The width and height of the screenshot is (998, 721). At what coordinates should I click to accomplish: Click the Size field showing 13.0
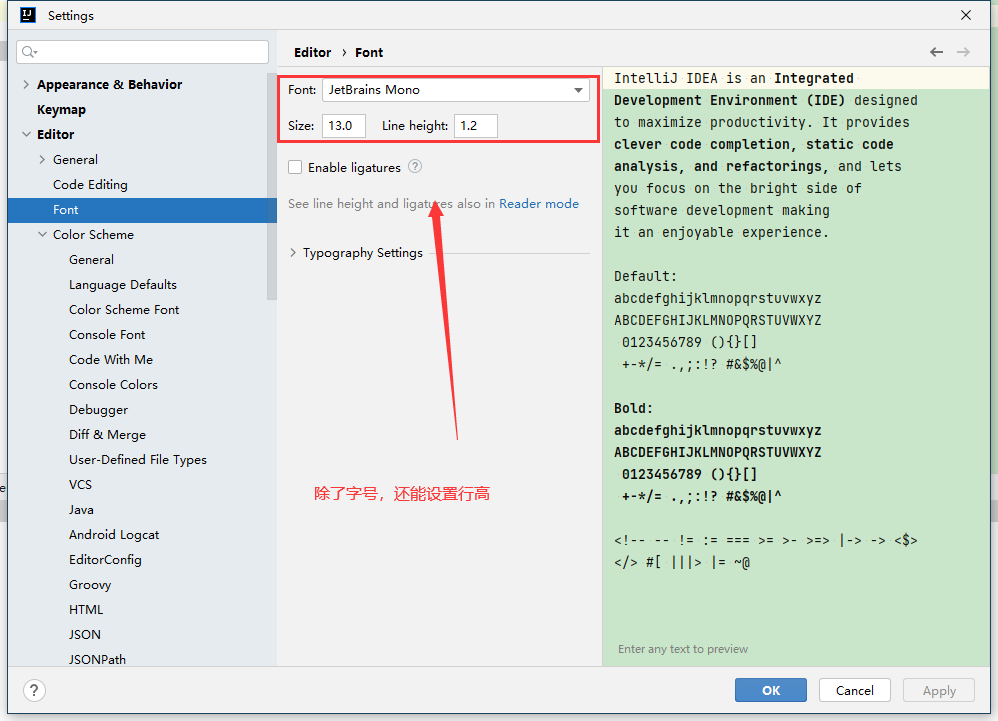point(344,126)
